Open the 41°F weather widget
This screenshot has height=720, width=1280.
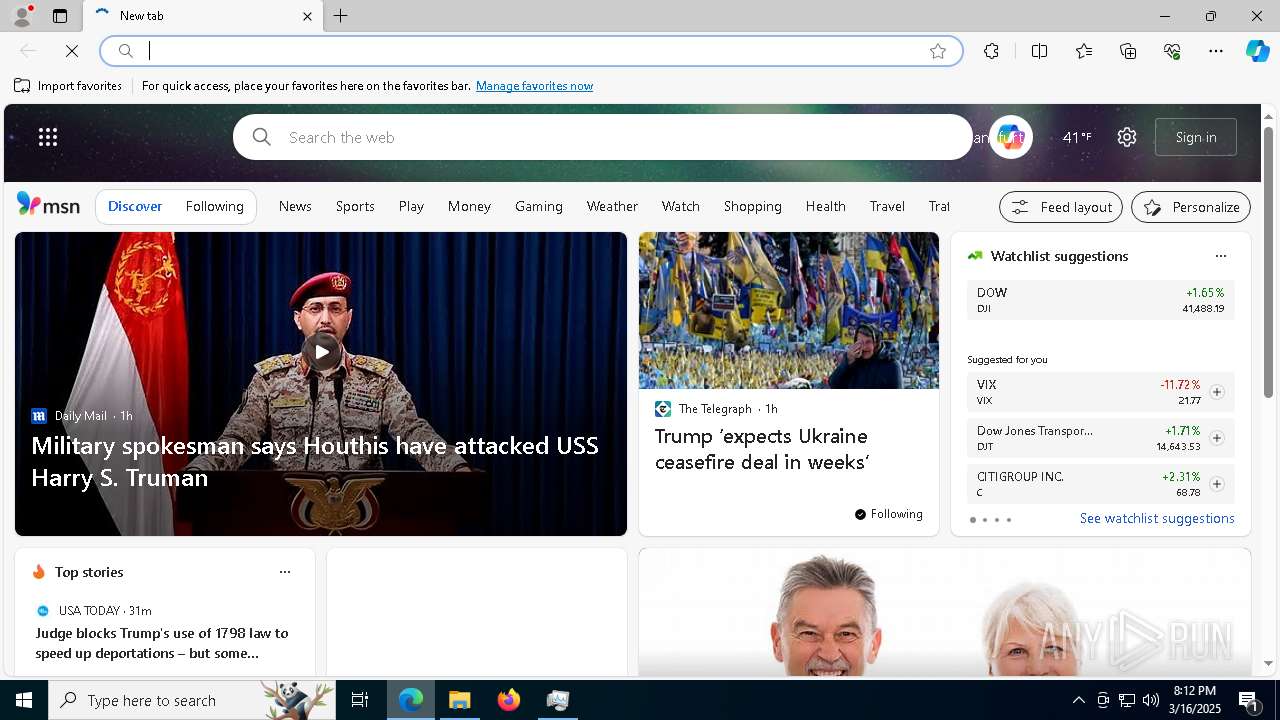tap(1077, 137)
